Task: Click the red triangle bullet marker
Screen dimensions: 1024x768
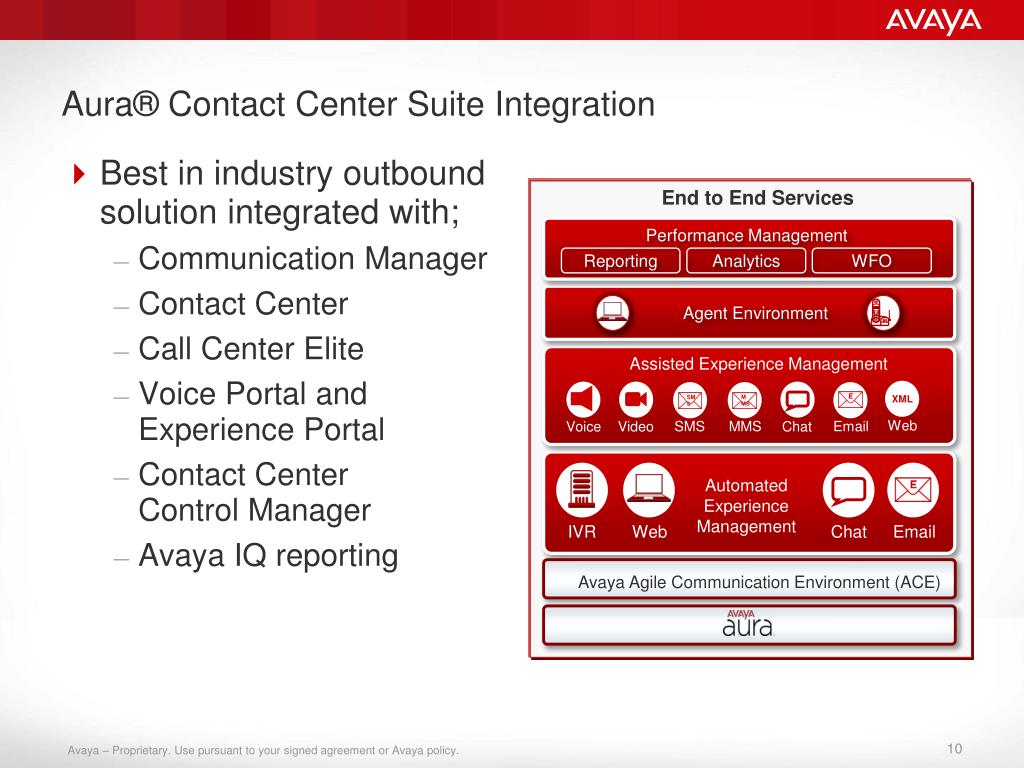Action: point(79,174)
